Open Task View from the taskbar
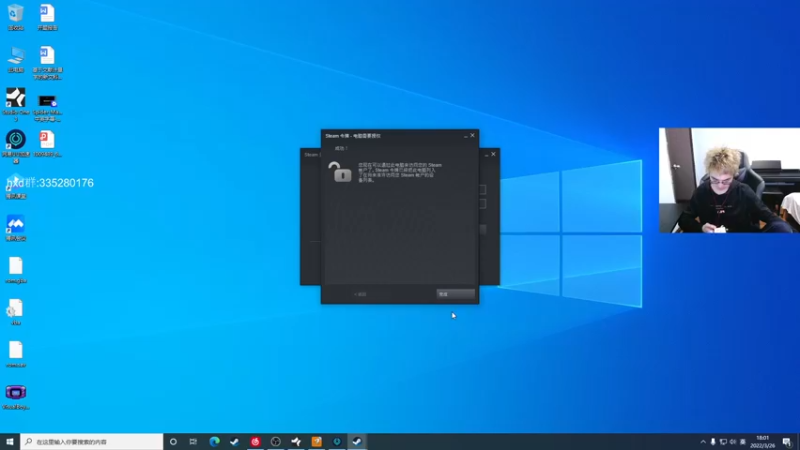The height and width of the screenshot is (450, 800). (x=193, y=442)
